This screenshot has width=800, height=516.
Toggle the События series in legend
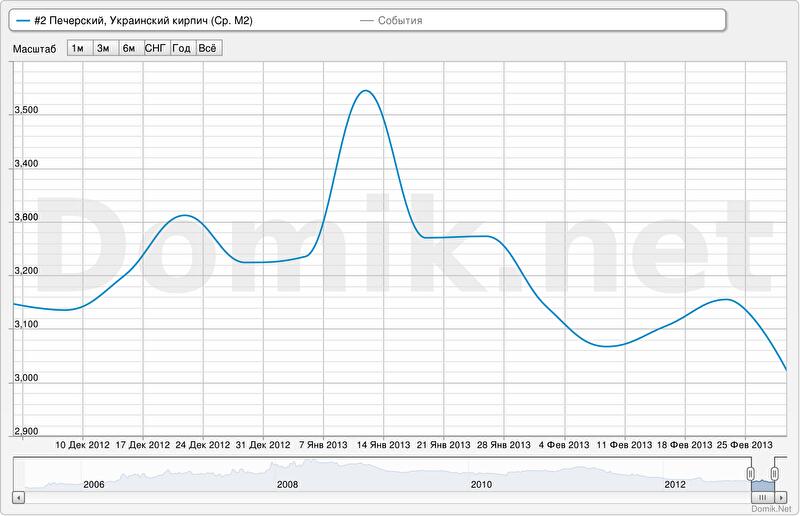400,20
